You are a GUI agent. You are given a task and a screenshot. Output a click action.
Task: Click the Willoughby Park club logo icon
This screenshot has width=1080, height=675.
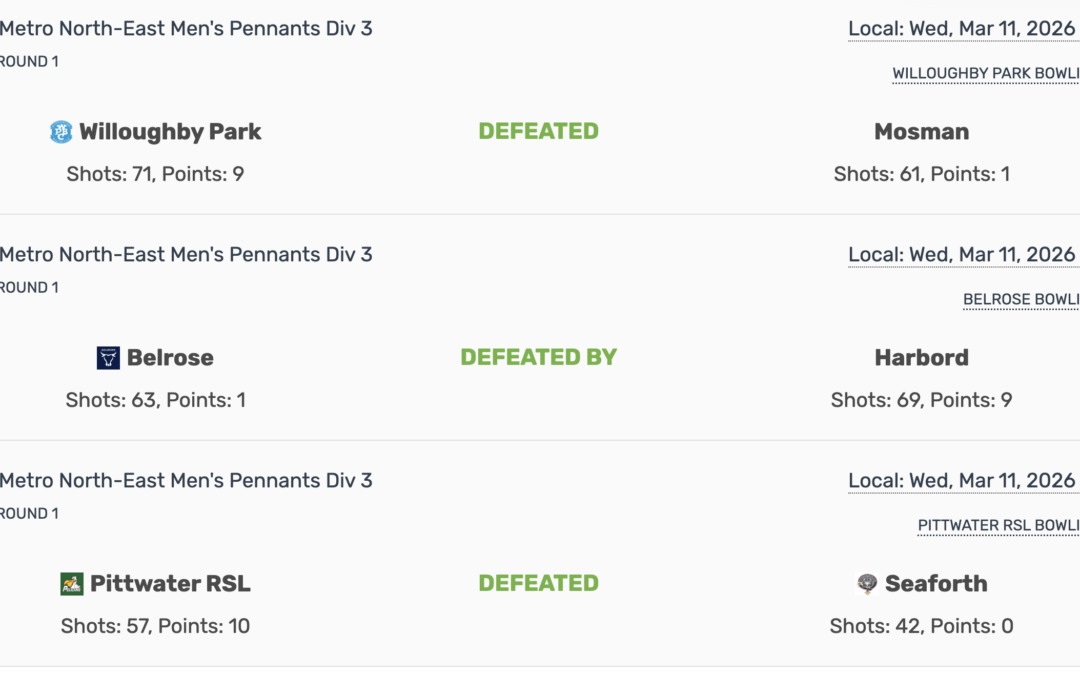tap(62, 131)
